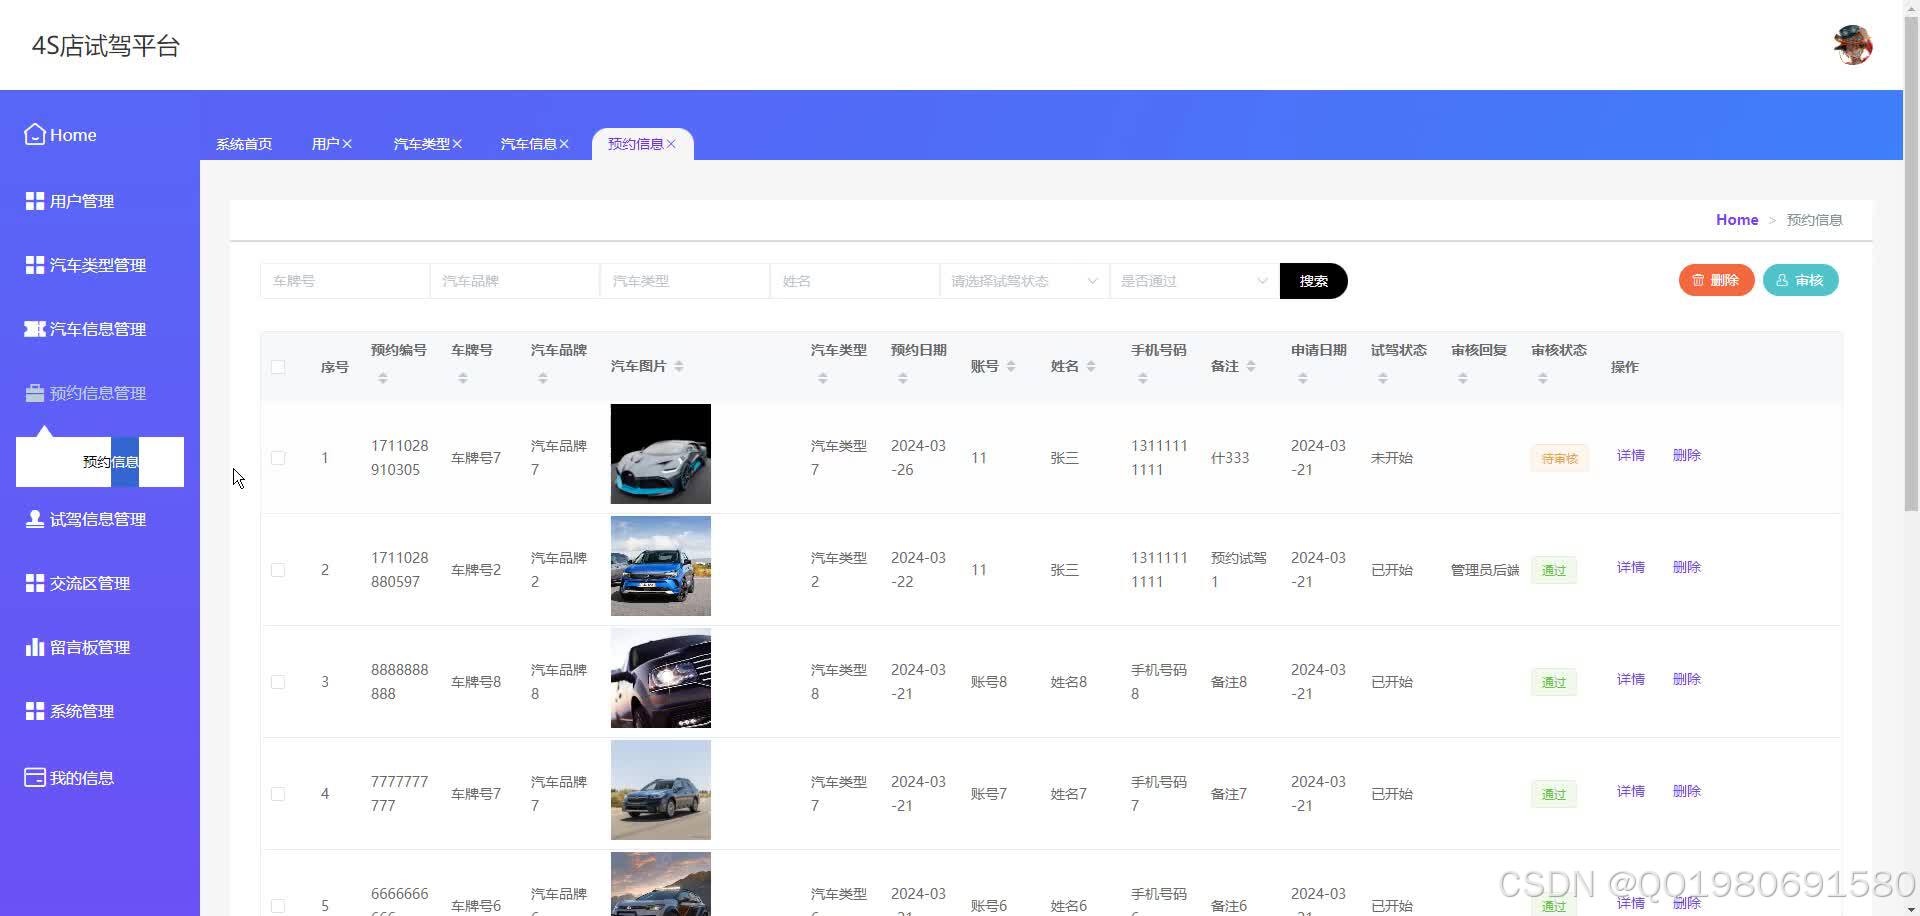Viewport: 1920px width, 916px height.
Task: Open 详情 for booking 8888888888
Action: tap(1630, 679)
